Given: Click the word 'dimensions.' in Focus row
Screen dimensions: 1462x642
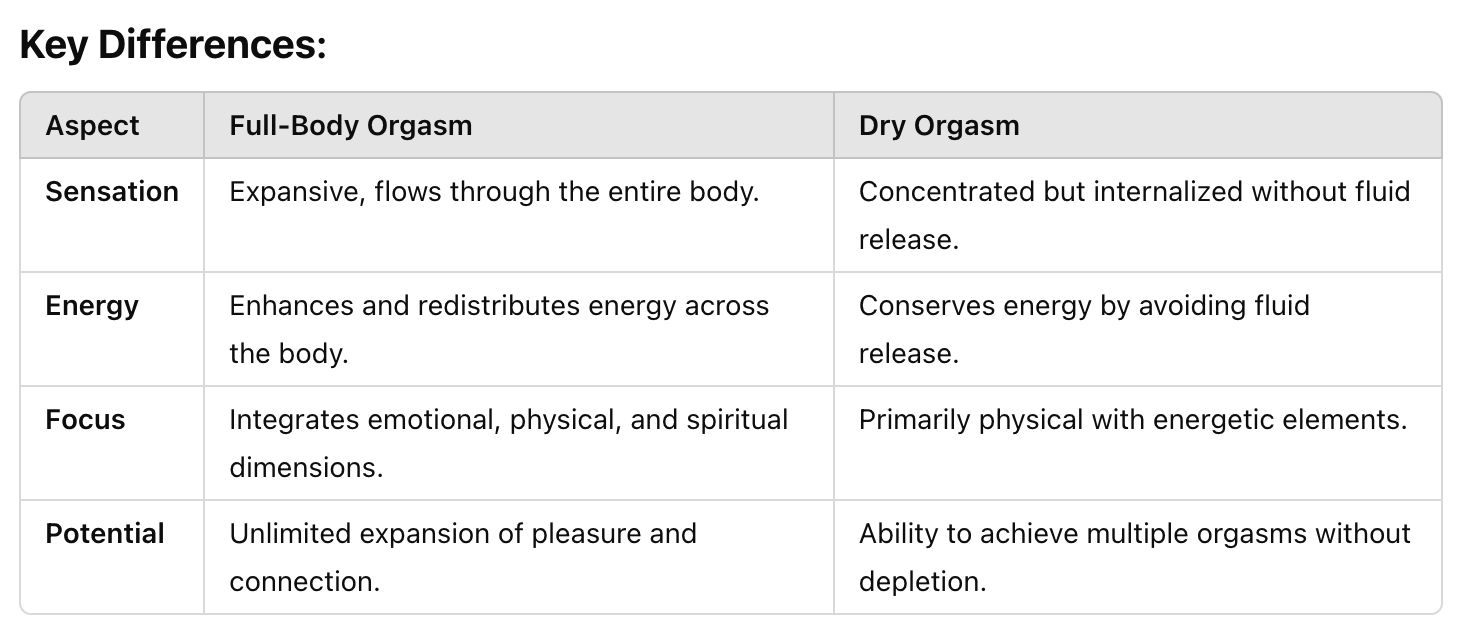Looking at the screenshot, I should [306, 468].
